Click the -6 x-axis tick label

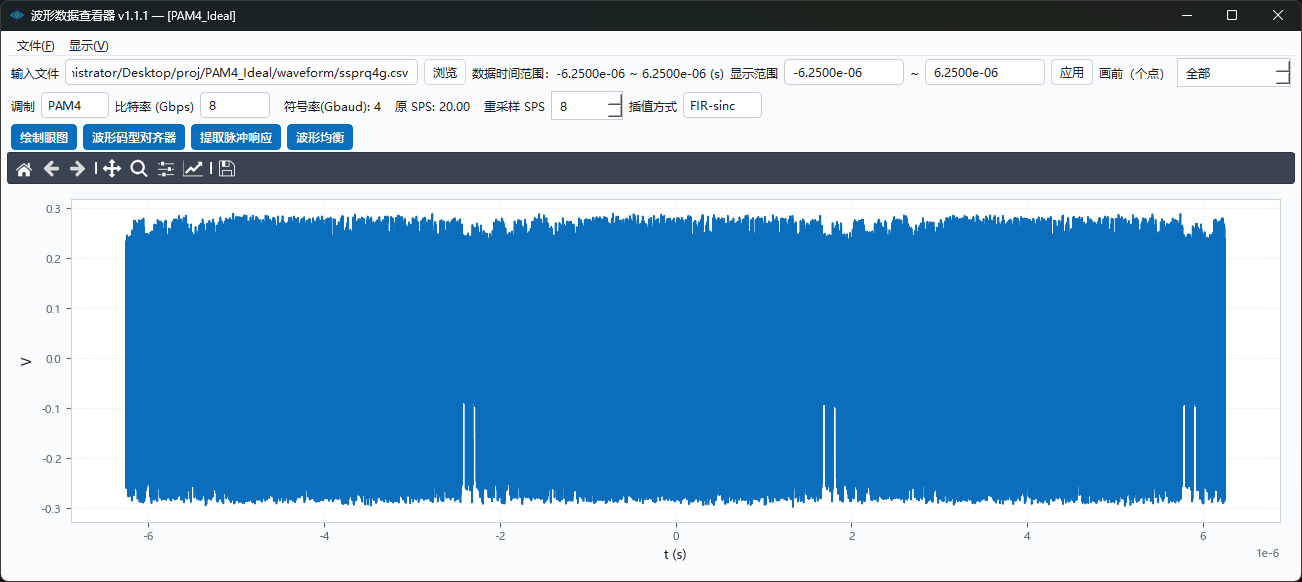(x=148, y=535)
